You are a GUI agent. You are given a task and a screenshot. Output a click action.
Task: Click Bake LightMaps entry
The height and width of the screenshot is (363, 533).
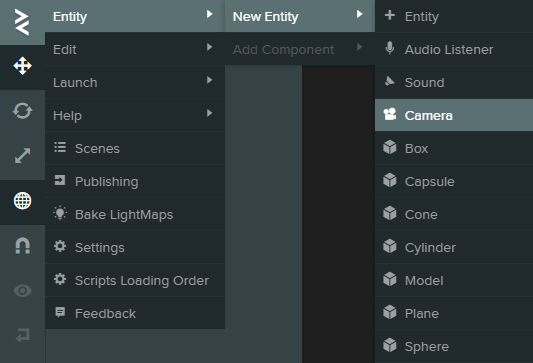point(135,214)
